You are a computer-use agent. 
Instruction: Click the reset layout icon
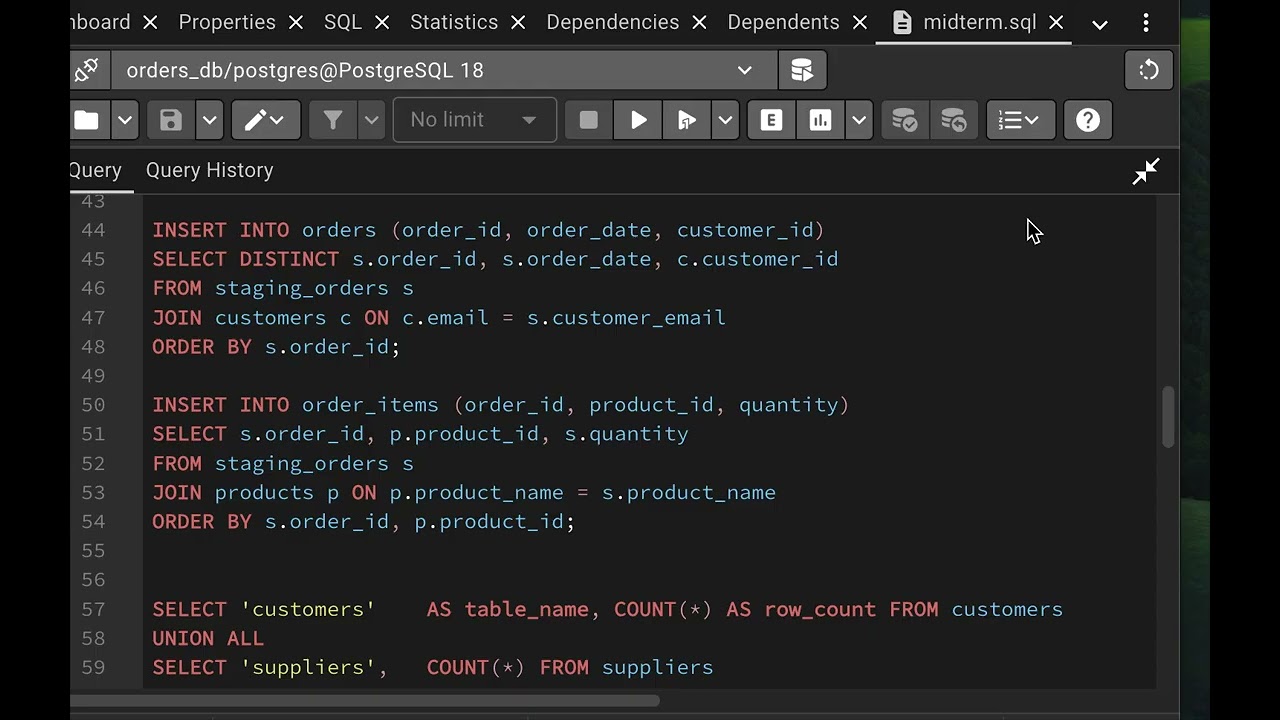click(x=1149, y=70)
